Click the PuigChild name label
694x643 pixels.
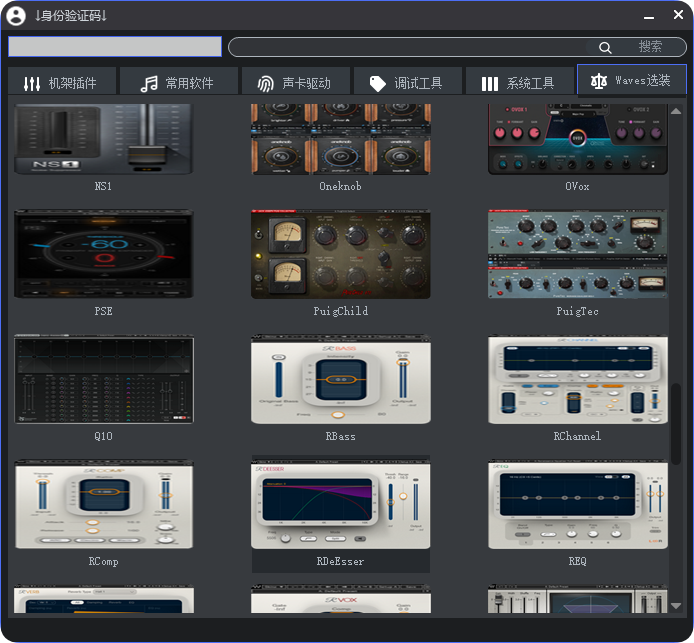(340, 311)
